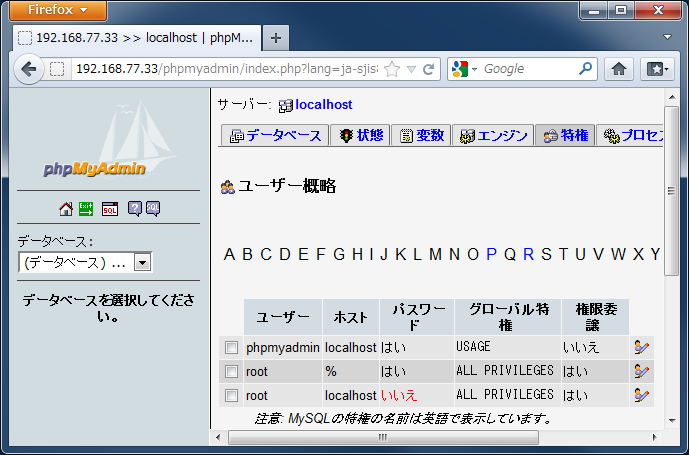This screenshot has height=455, width=689.
Task: Edit privileges icon for root localhost user
Action: coord(642,395)
